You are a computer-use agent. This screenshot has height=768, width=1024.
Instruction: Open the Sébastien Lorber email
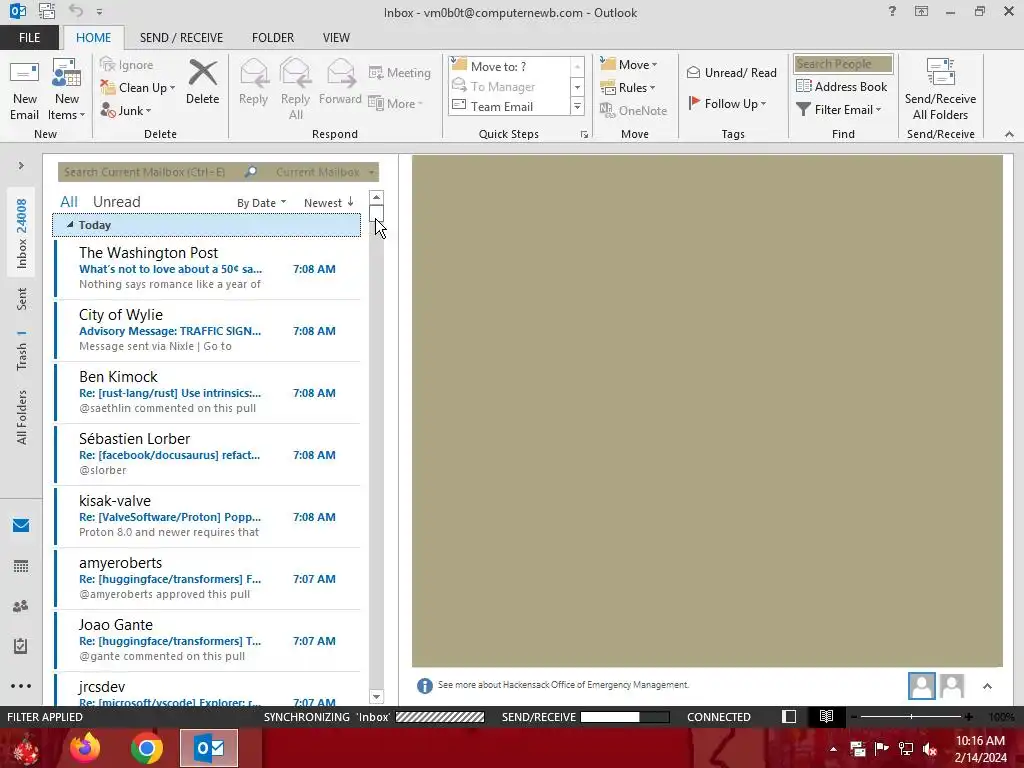click(208, 455)
